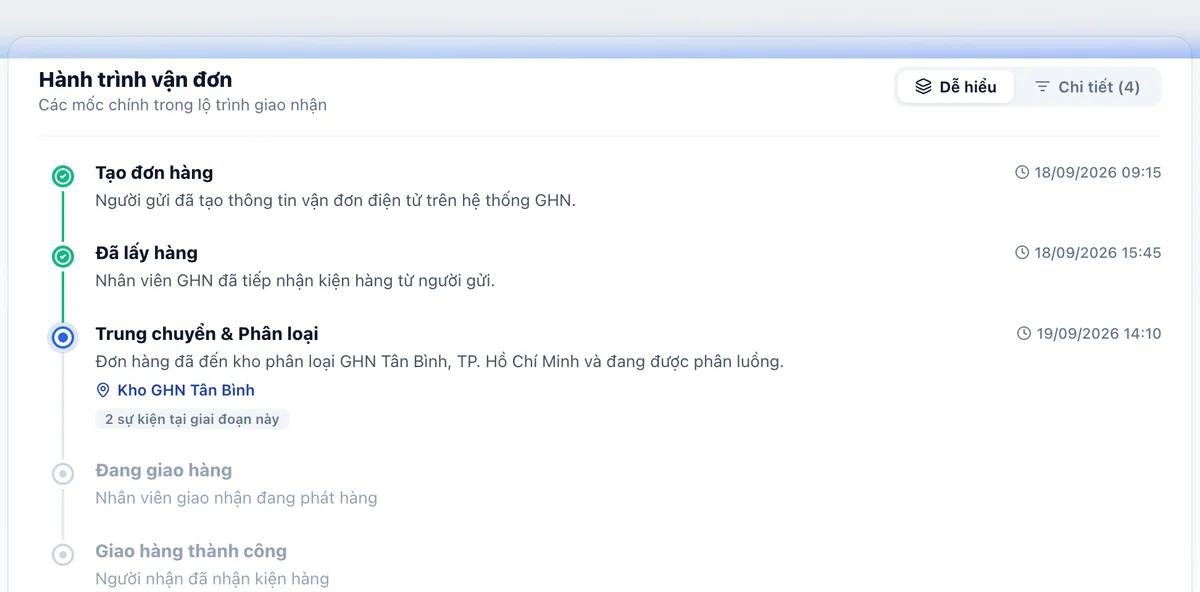Switch to the Chi tiết (4) tab
1200x592 pixels.
(x=1087, y=87)
